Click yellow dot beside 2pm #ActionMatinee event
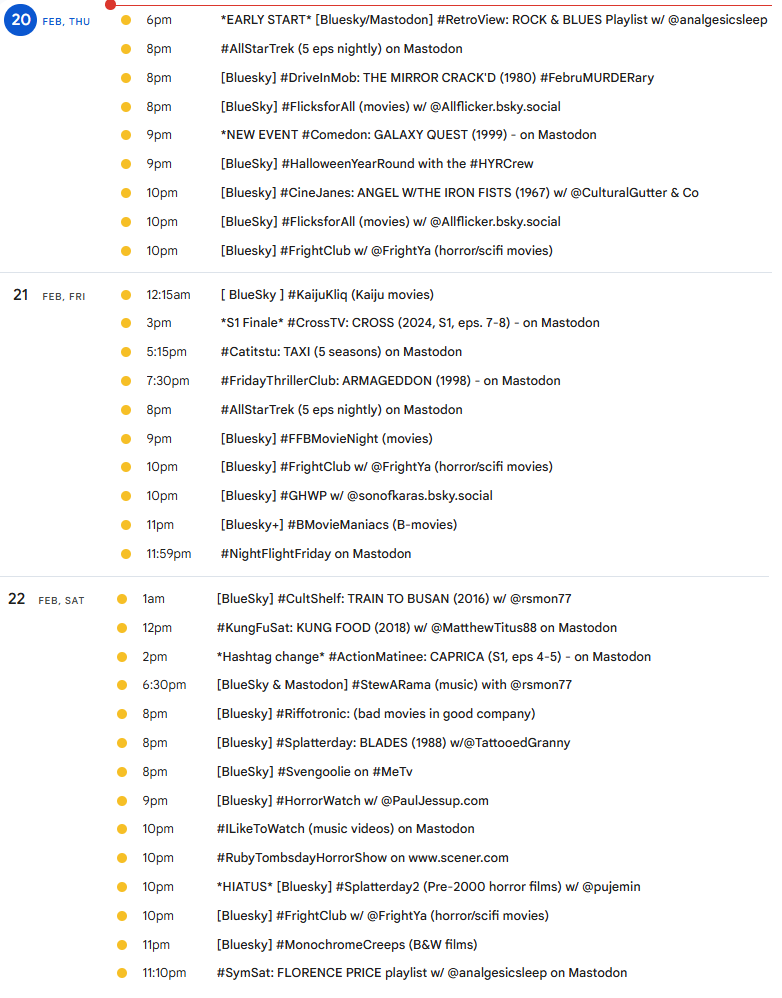Image resolution: width=782 pixels, height=998 pixels. tap(122, 657)
